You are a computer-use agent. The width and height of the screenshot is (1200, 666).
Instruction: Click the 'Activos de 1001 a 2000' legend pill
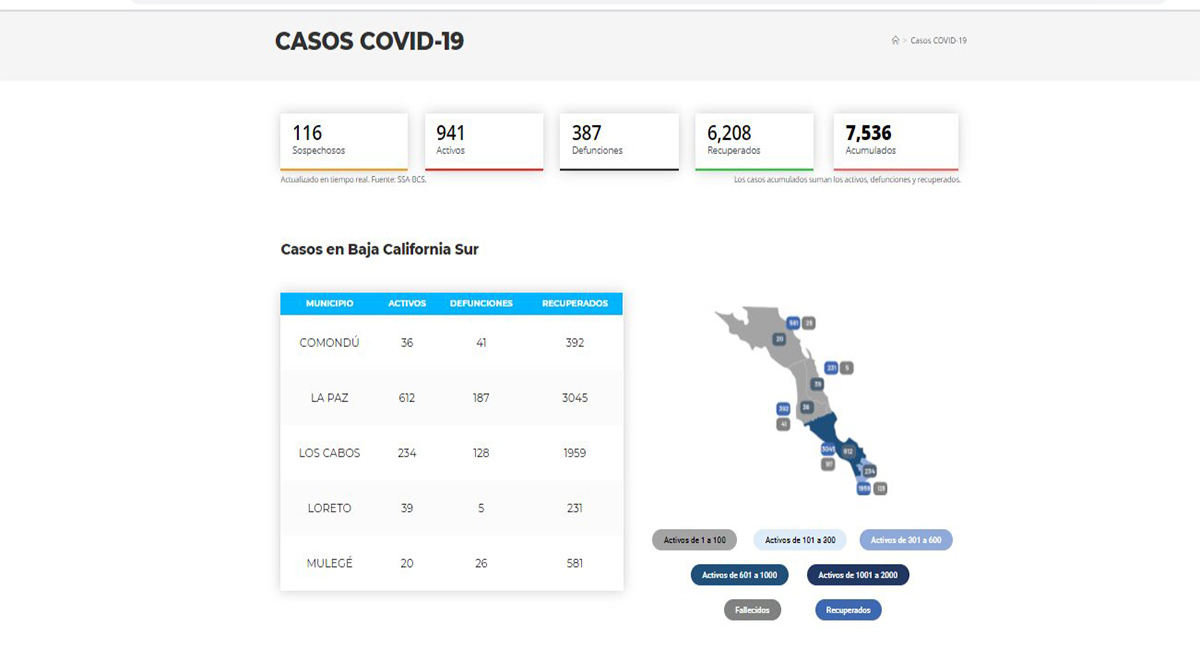[x=859, y=575]
